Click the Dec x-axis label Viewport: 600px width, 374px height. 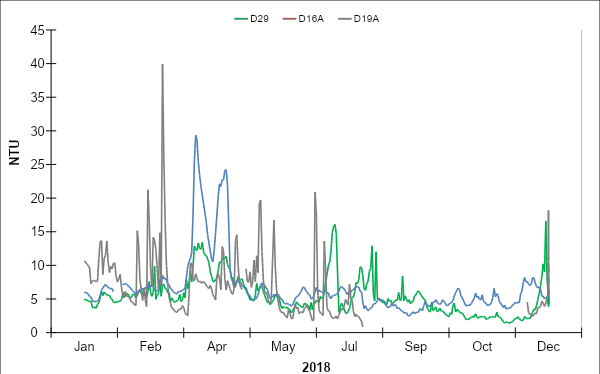click(548, 347)
